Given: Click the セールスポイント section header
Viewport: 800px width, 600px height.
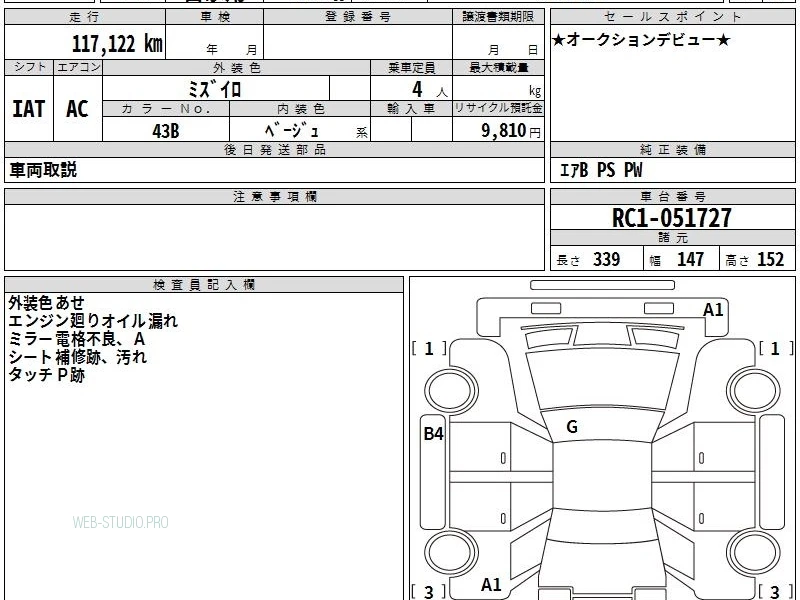Looking at the screenshot, I should coord(672,17).
